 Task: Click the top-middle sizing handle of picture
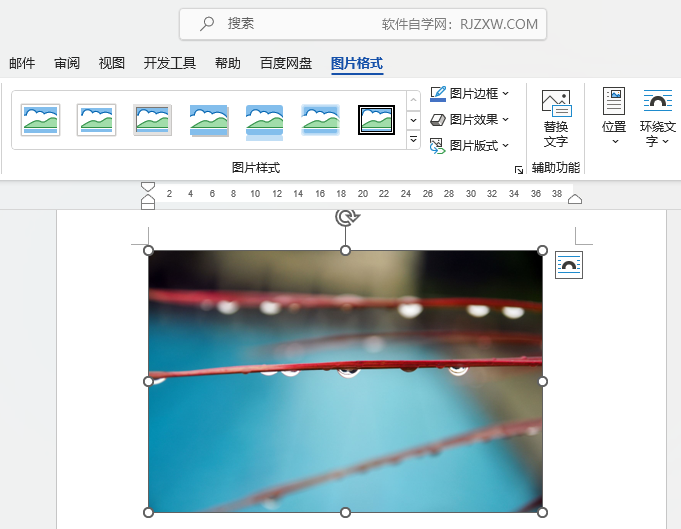(345, 251)
